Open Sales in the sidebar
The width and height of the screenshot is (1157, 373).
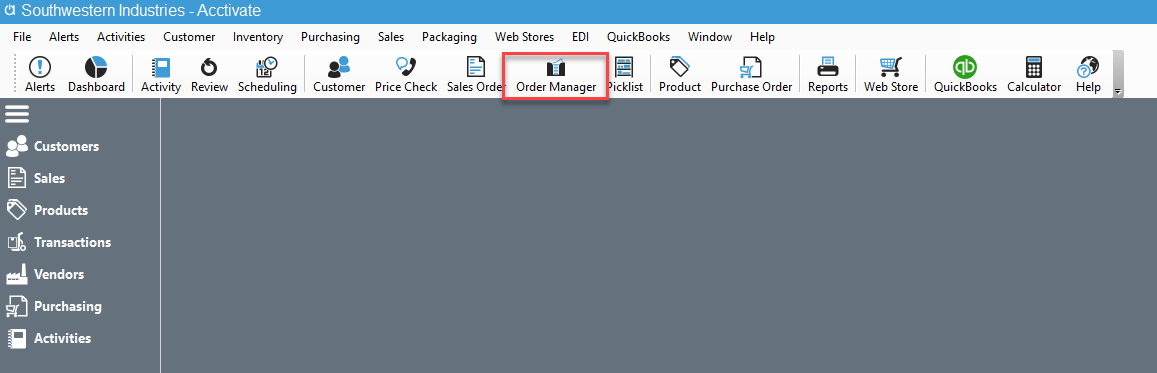point(35,178)
